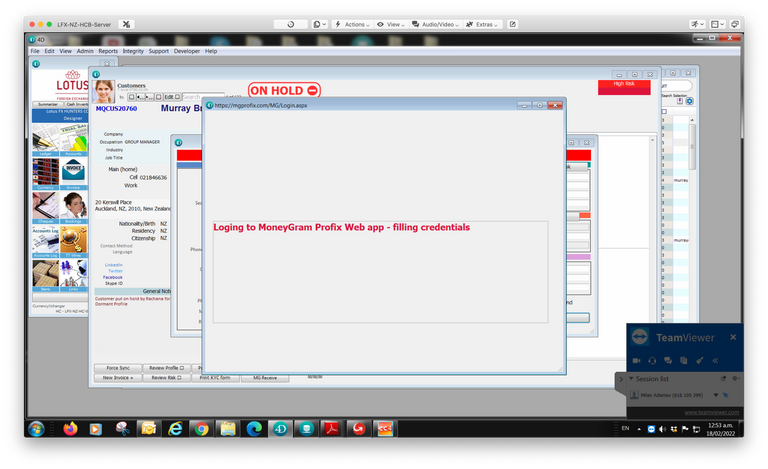The height and width of the screenshot is (469, 768).
Task: Open the Help menu
Action: pyautogui.click(x=211, y=51)
